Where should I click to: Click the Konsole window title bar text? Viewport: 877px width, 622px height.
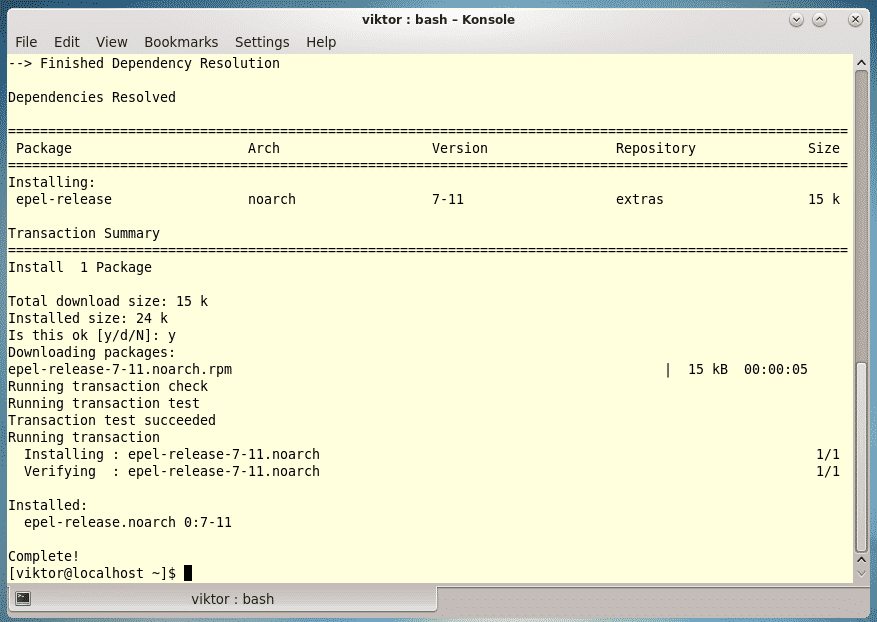438,19
